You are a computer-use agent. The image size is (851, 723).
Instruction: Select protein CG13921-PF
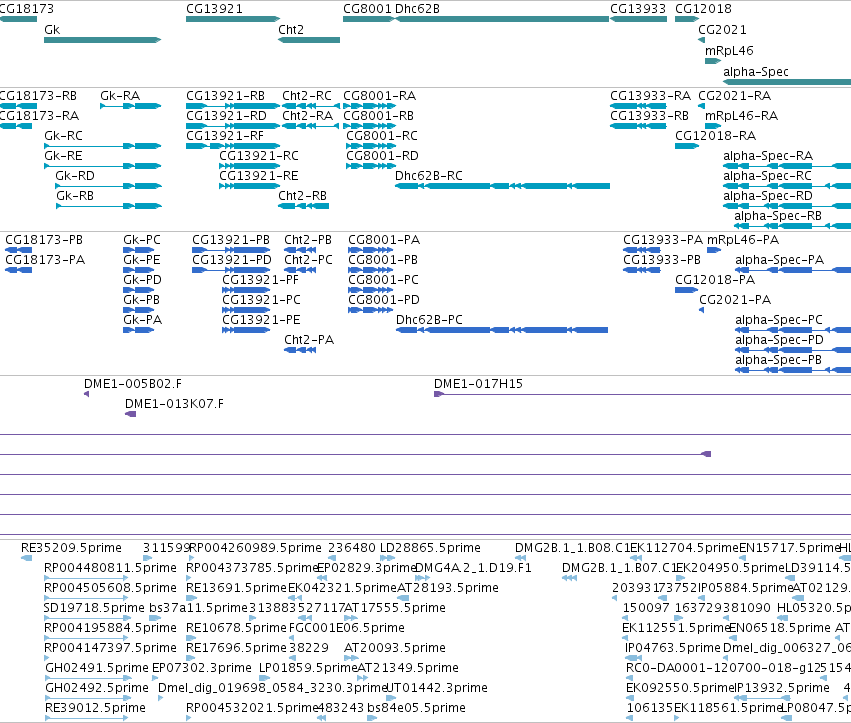tap(261, 280)
